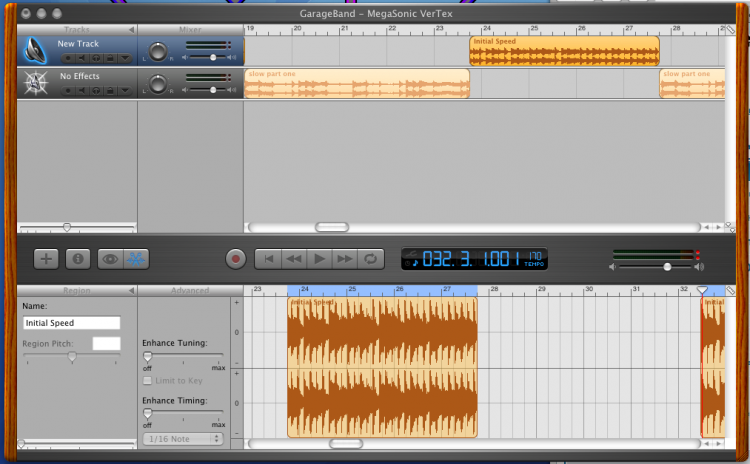Select the Initial Speed region in timeline

(564, 51)
